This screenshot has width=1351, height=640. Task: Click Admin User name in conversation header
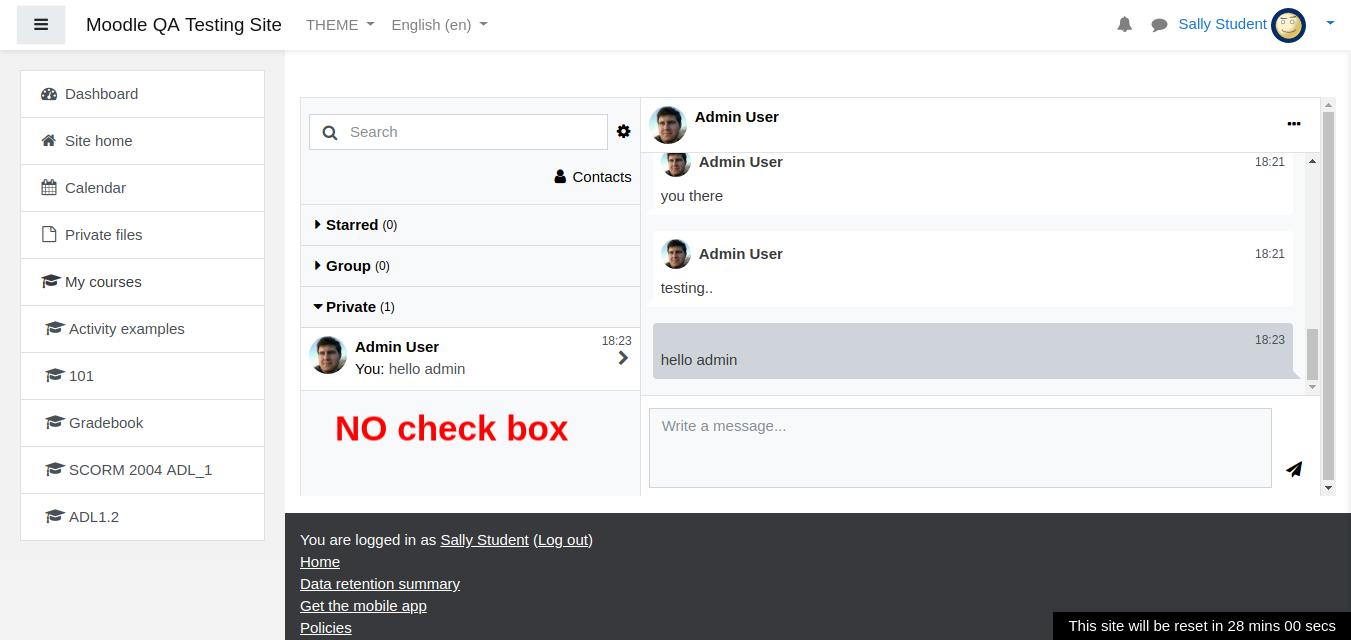pos(737,117)
